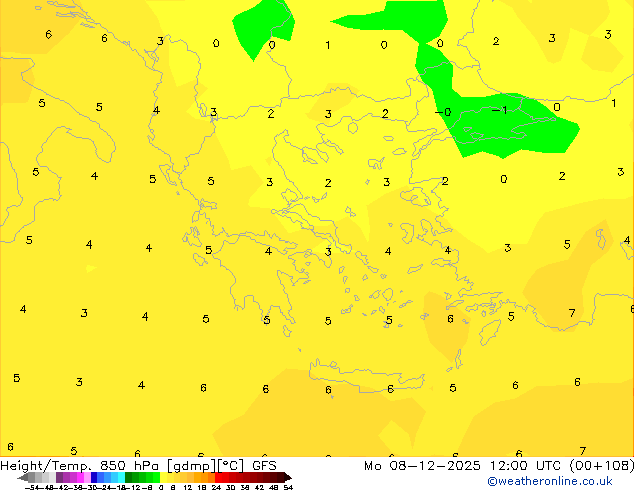
Task: Pick the cyan legend swatch above -18
Action: pyautogui.click(x=121, y=477)
